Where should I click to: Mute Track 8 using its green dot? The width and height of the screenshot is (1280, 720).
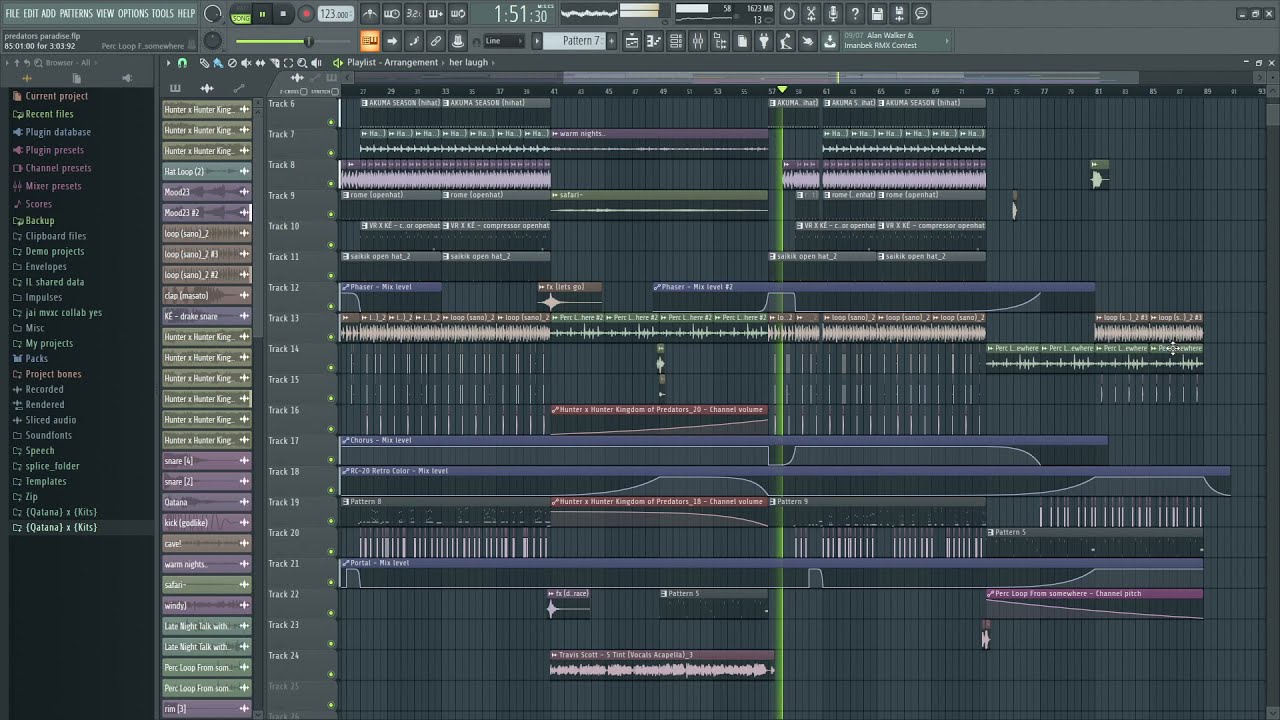tap(331, 184)
